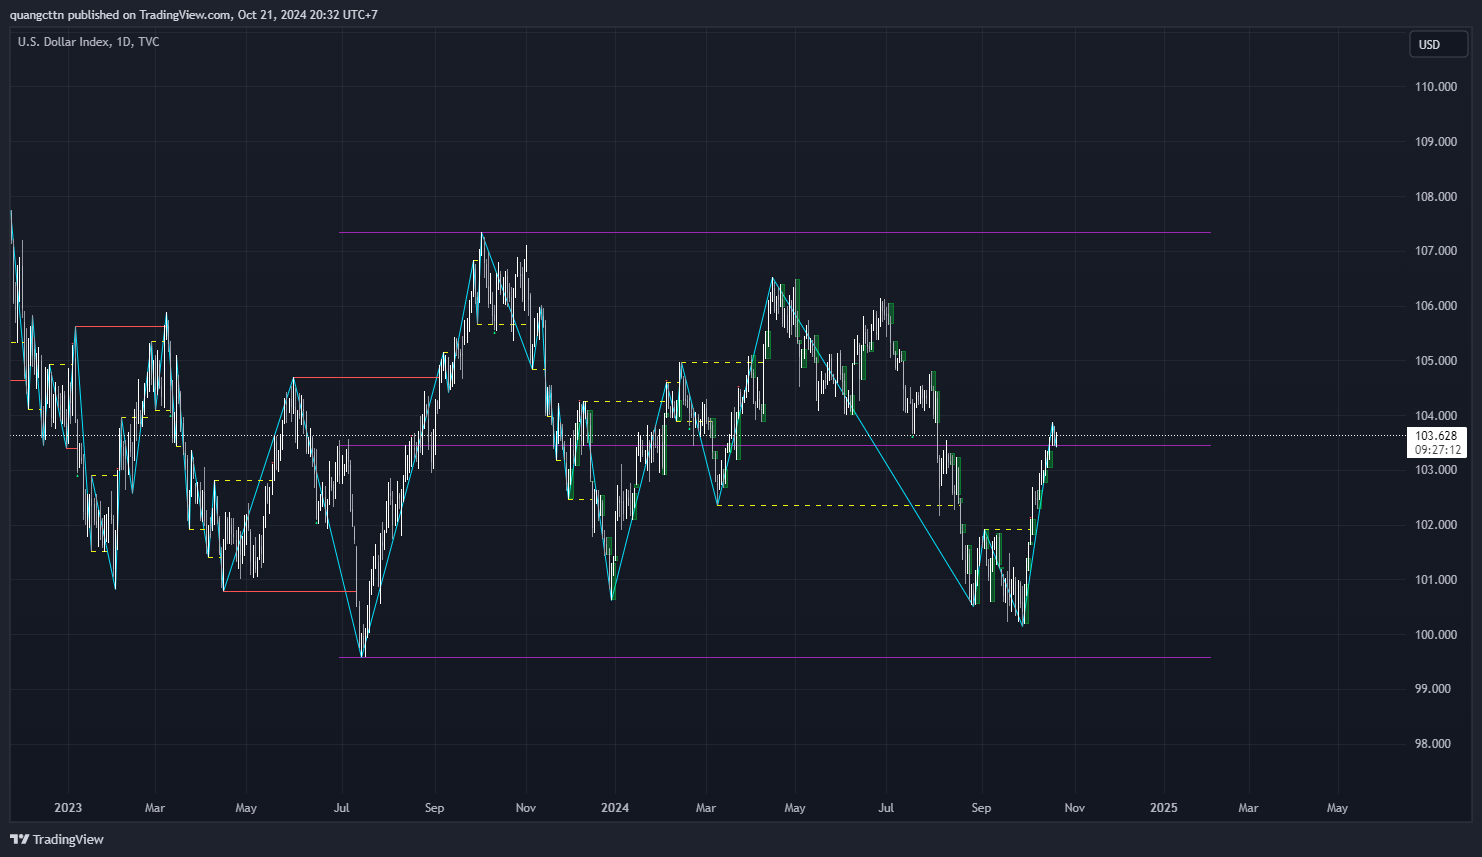
Task: Click the 107.000 price axis label
Action: (1436, 251)
